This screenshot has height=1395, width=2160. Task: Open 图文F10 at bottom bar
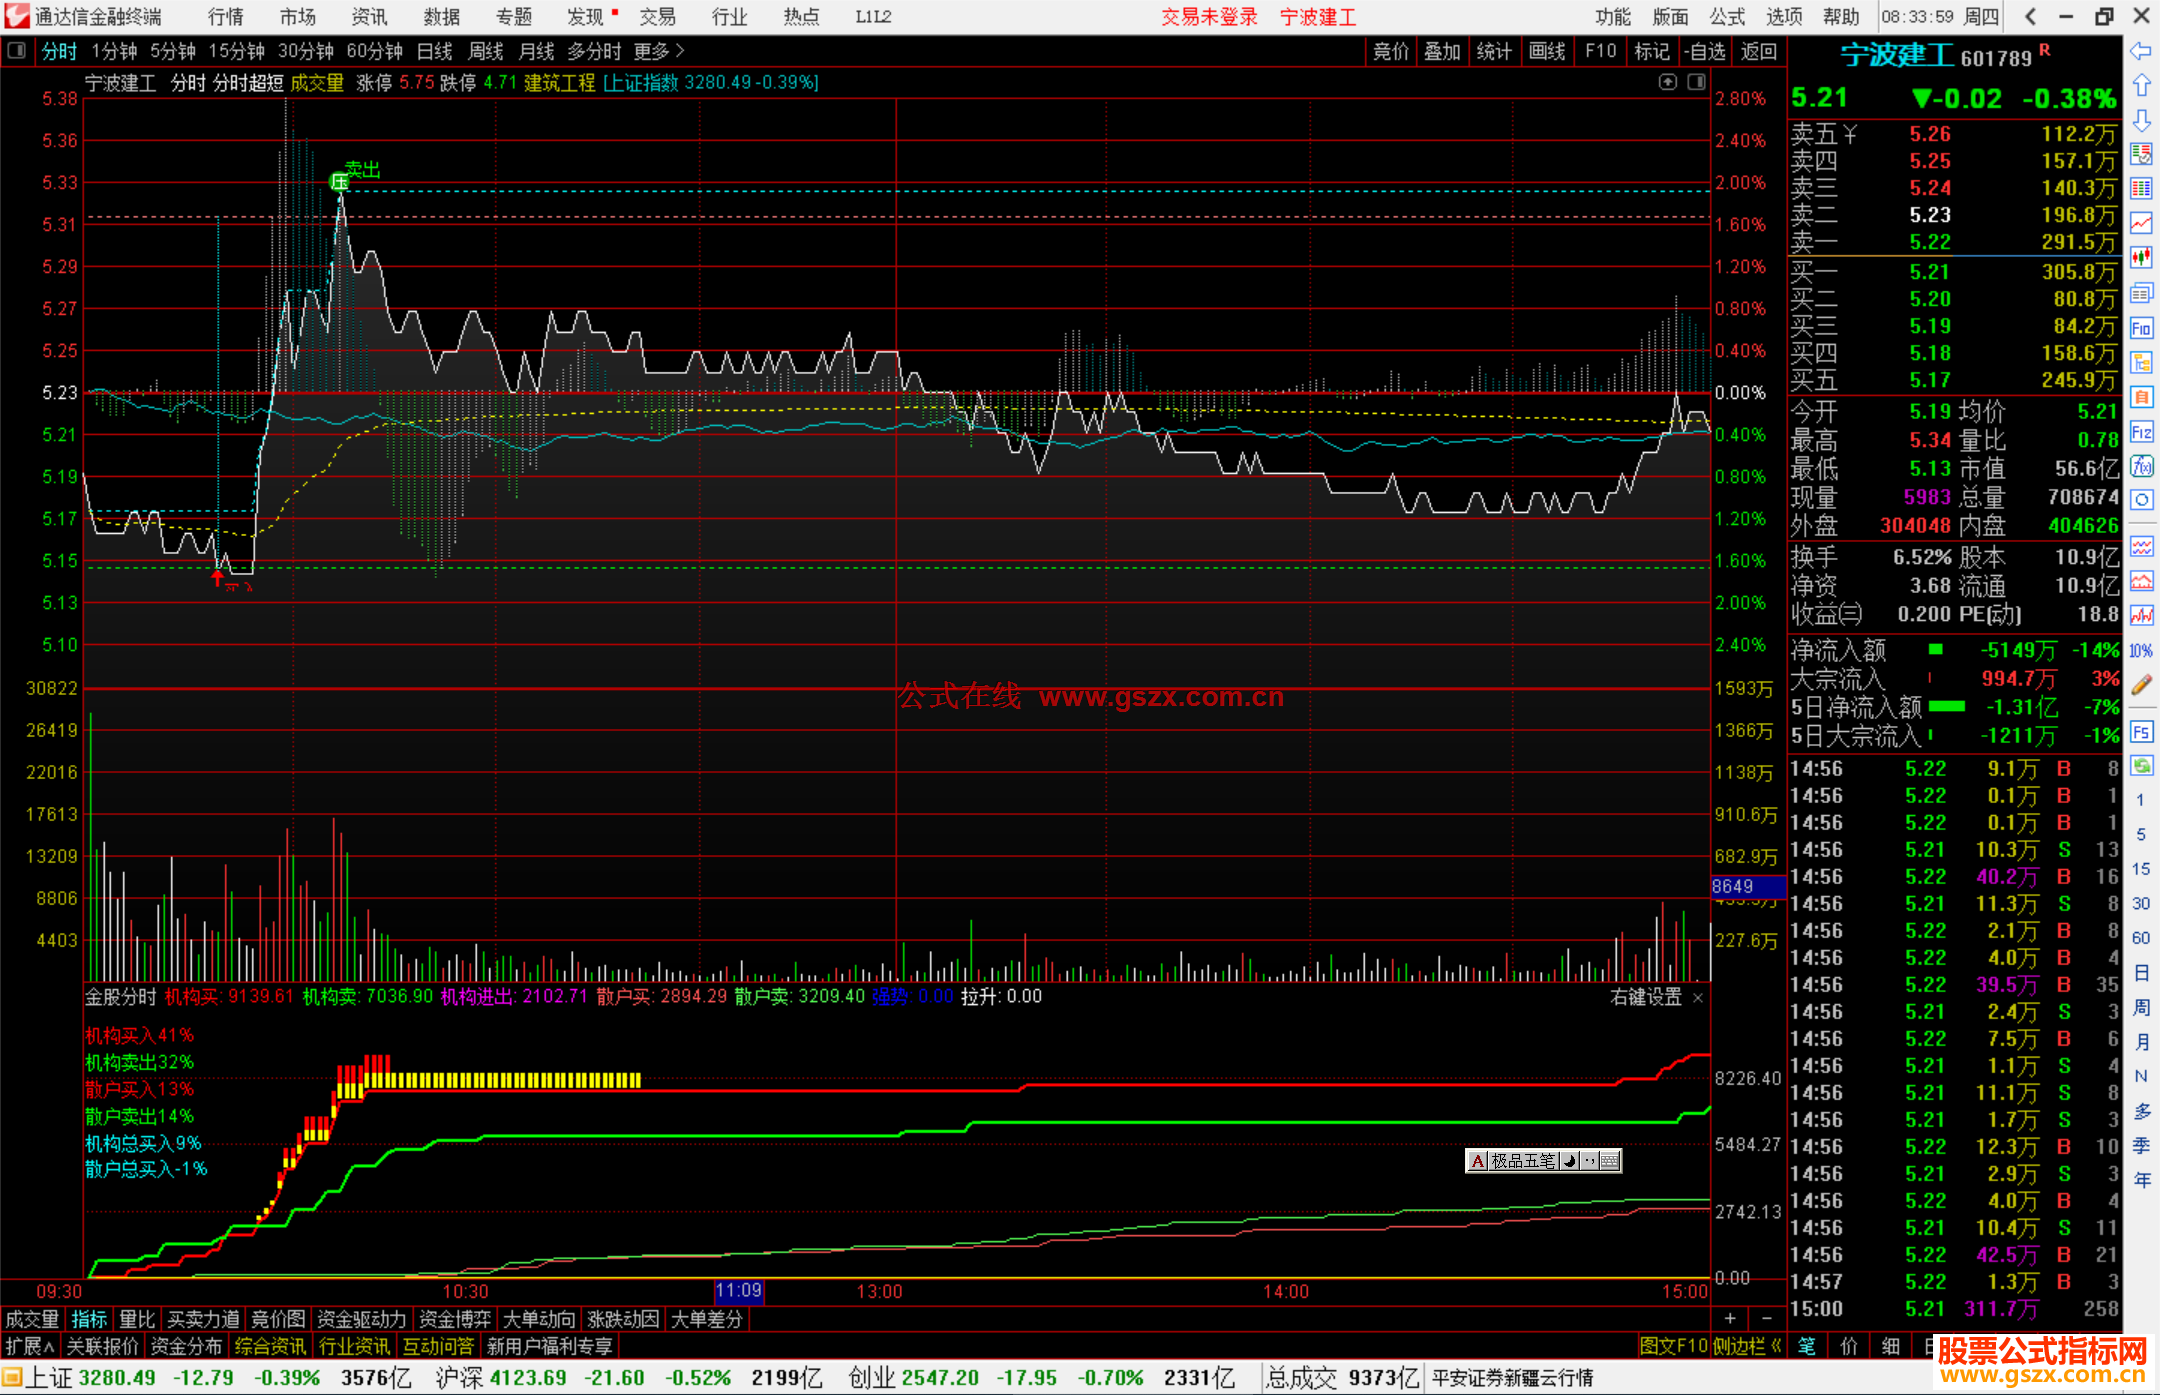coord(1673,1346)
